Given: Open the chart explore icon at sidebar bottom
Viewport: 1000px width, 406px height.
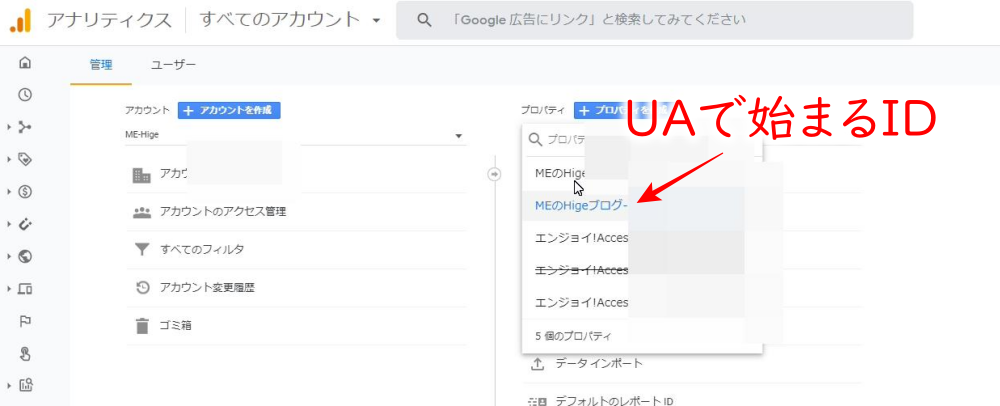Looking at the screenshot, I should (26, 385).
